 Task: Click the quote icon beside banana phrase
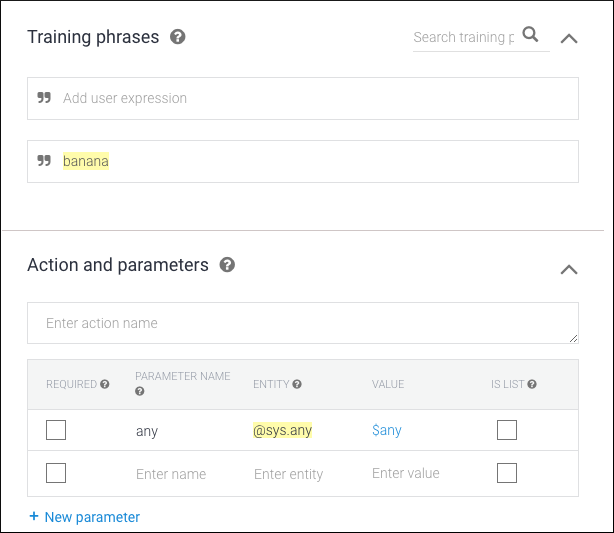coord(44,161)
